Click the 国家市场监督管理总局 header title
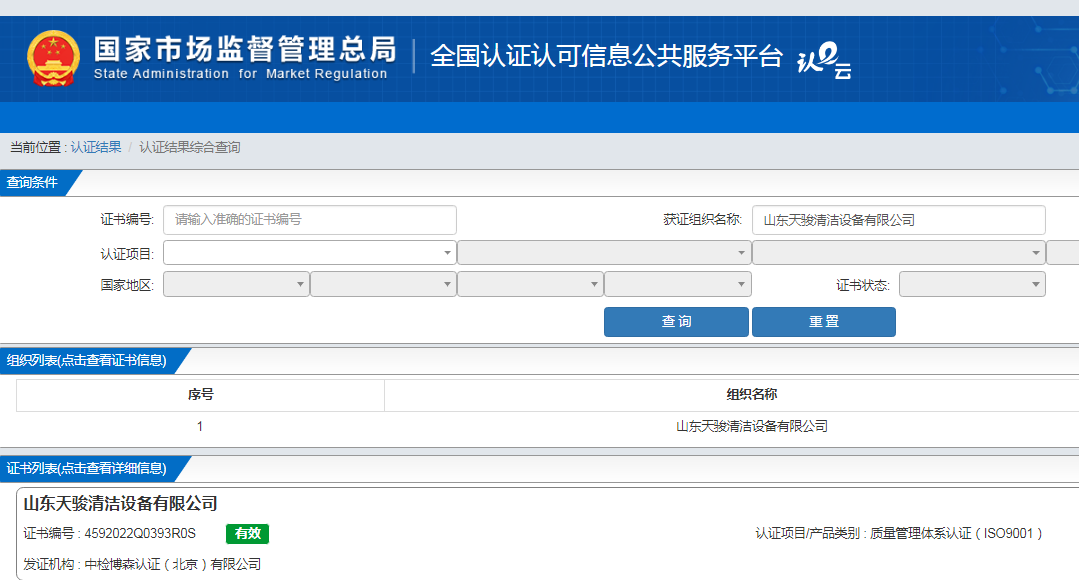The image size is (1079, 580). (245, 50)
